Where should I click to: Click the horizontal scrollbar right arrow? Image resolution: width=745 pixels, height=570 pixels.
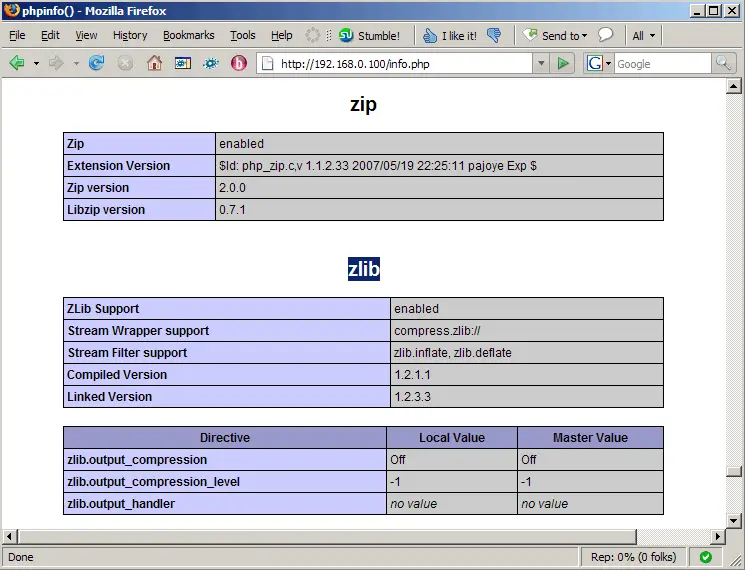click(717, 537)
